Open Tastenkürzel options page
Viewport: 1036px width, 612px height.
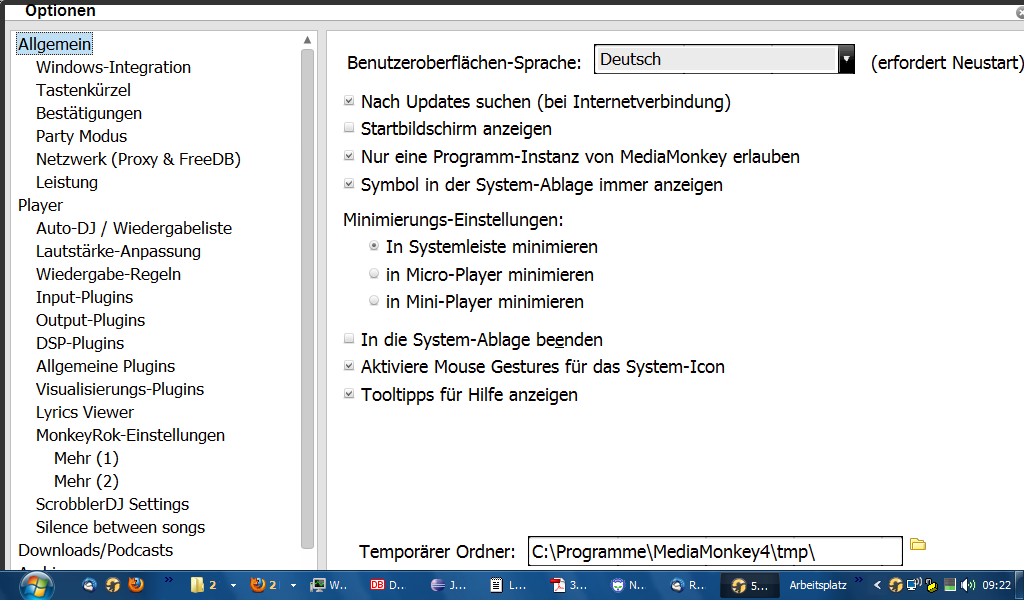[83, 91]
